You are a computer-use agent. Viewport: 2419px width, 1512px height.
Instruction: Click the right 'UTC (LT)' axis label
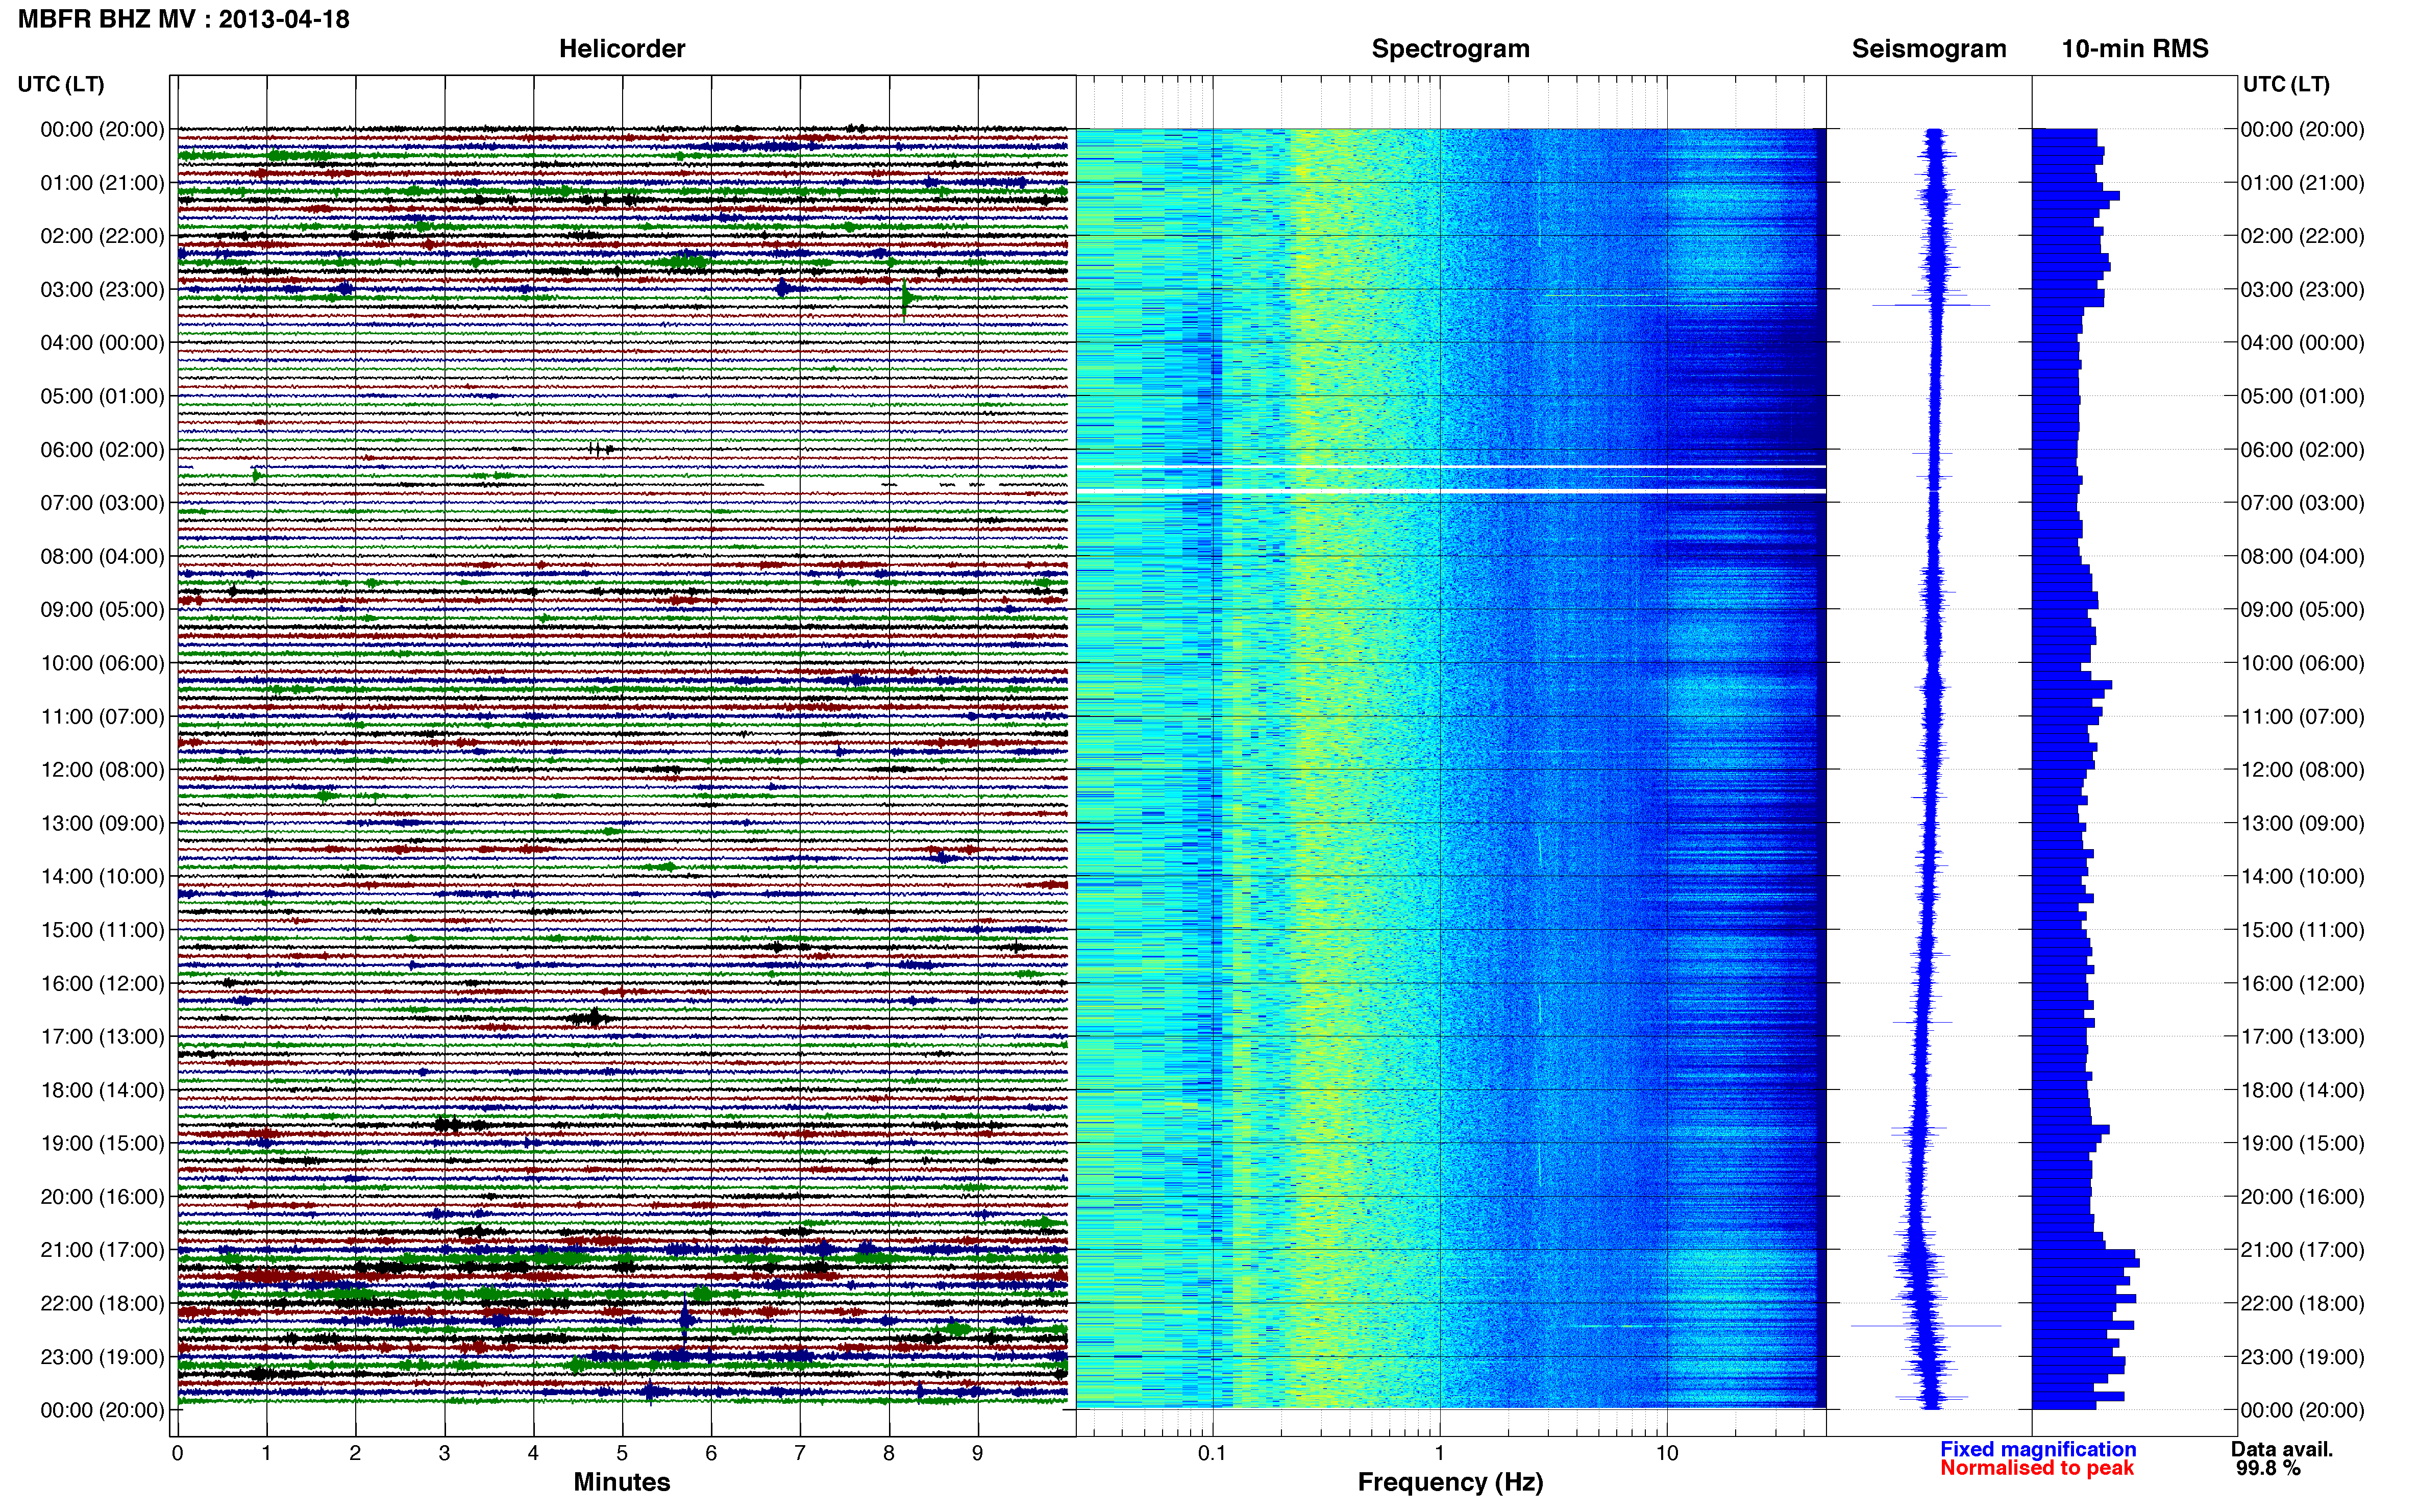tap(2286, 84)
